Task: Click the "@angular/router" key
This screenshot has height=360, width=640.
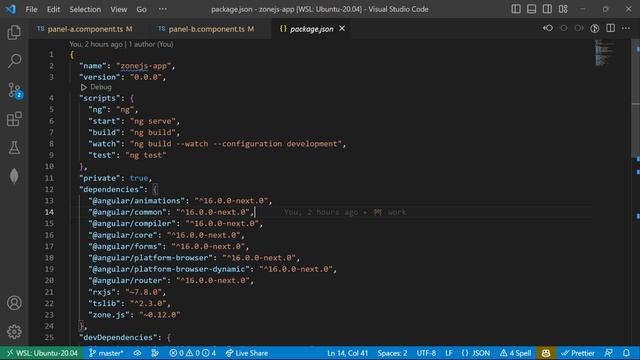Action: tap(127, 280)
